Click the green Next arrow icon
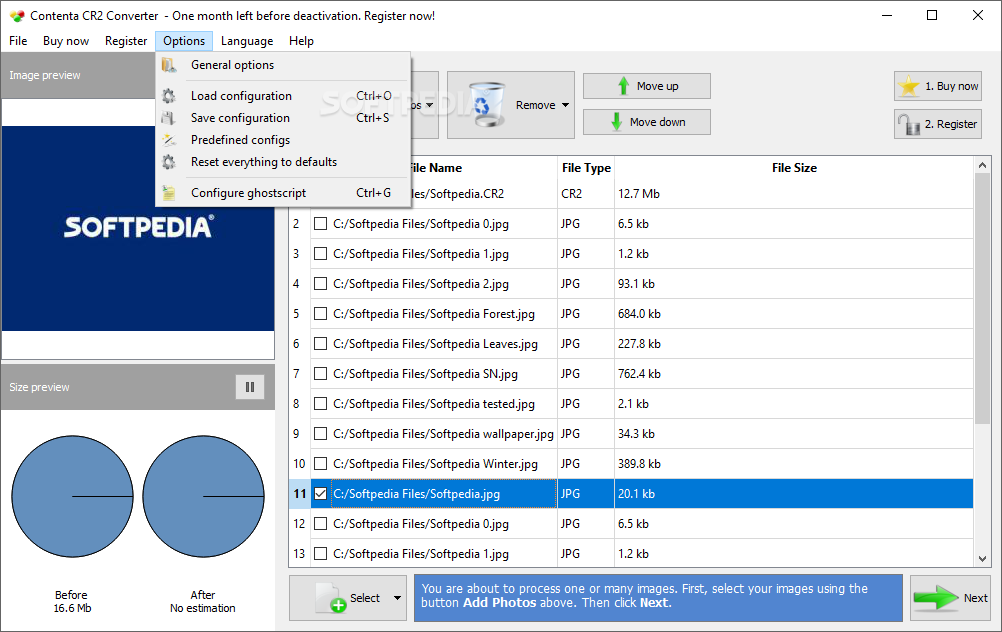Viewport: 1002px width, 632px height. click(936, 598)
